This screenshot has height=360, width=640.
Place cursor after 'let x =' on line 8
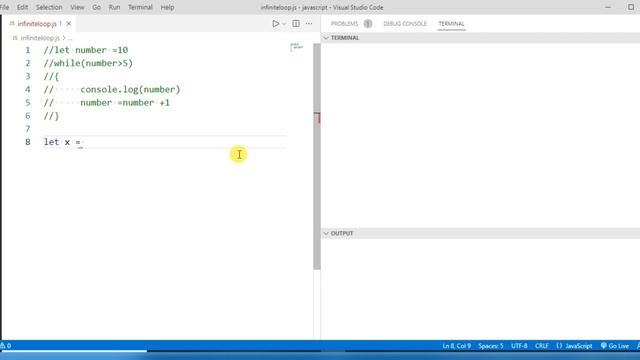(82, 142)
